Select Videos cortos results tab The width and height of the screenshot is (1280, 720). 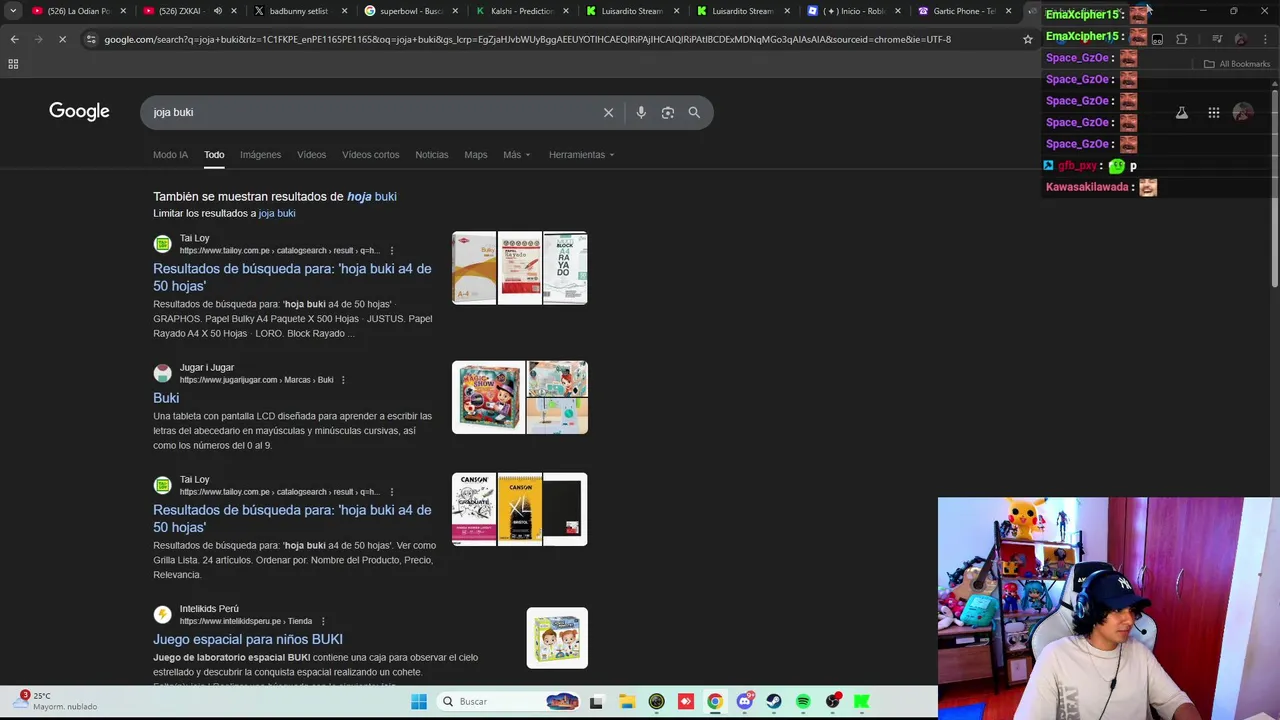tap(370, 155)
